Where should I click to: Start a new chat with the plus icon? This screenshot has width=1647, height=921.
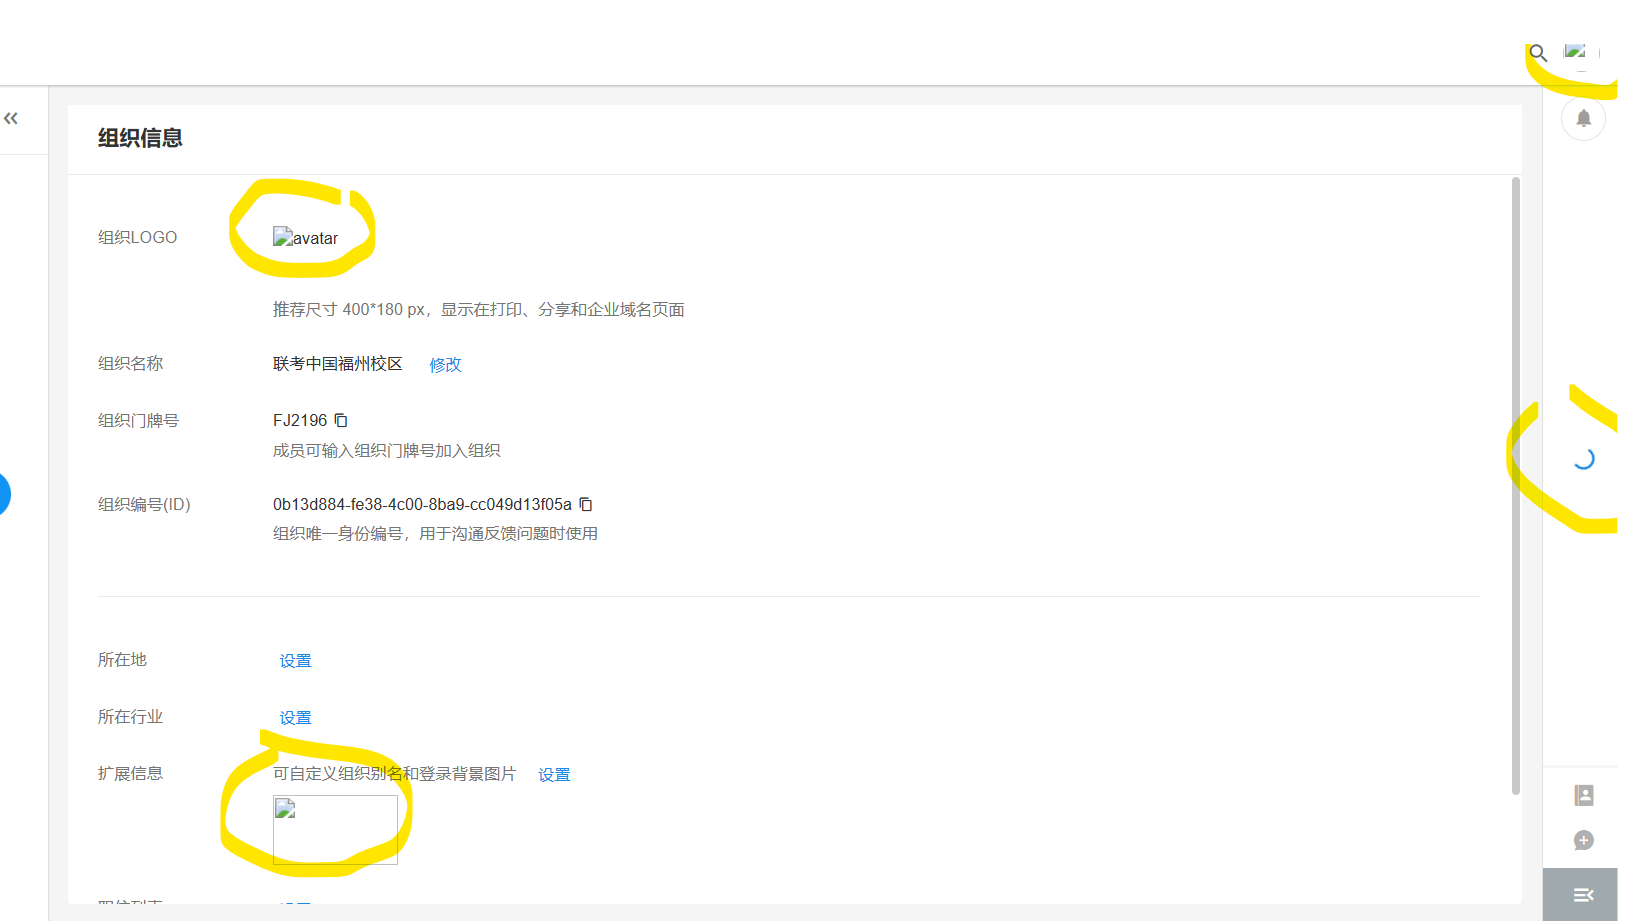point(1583,840)
